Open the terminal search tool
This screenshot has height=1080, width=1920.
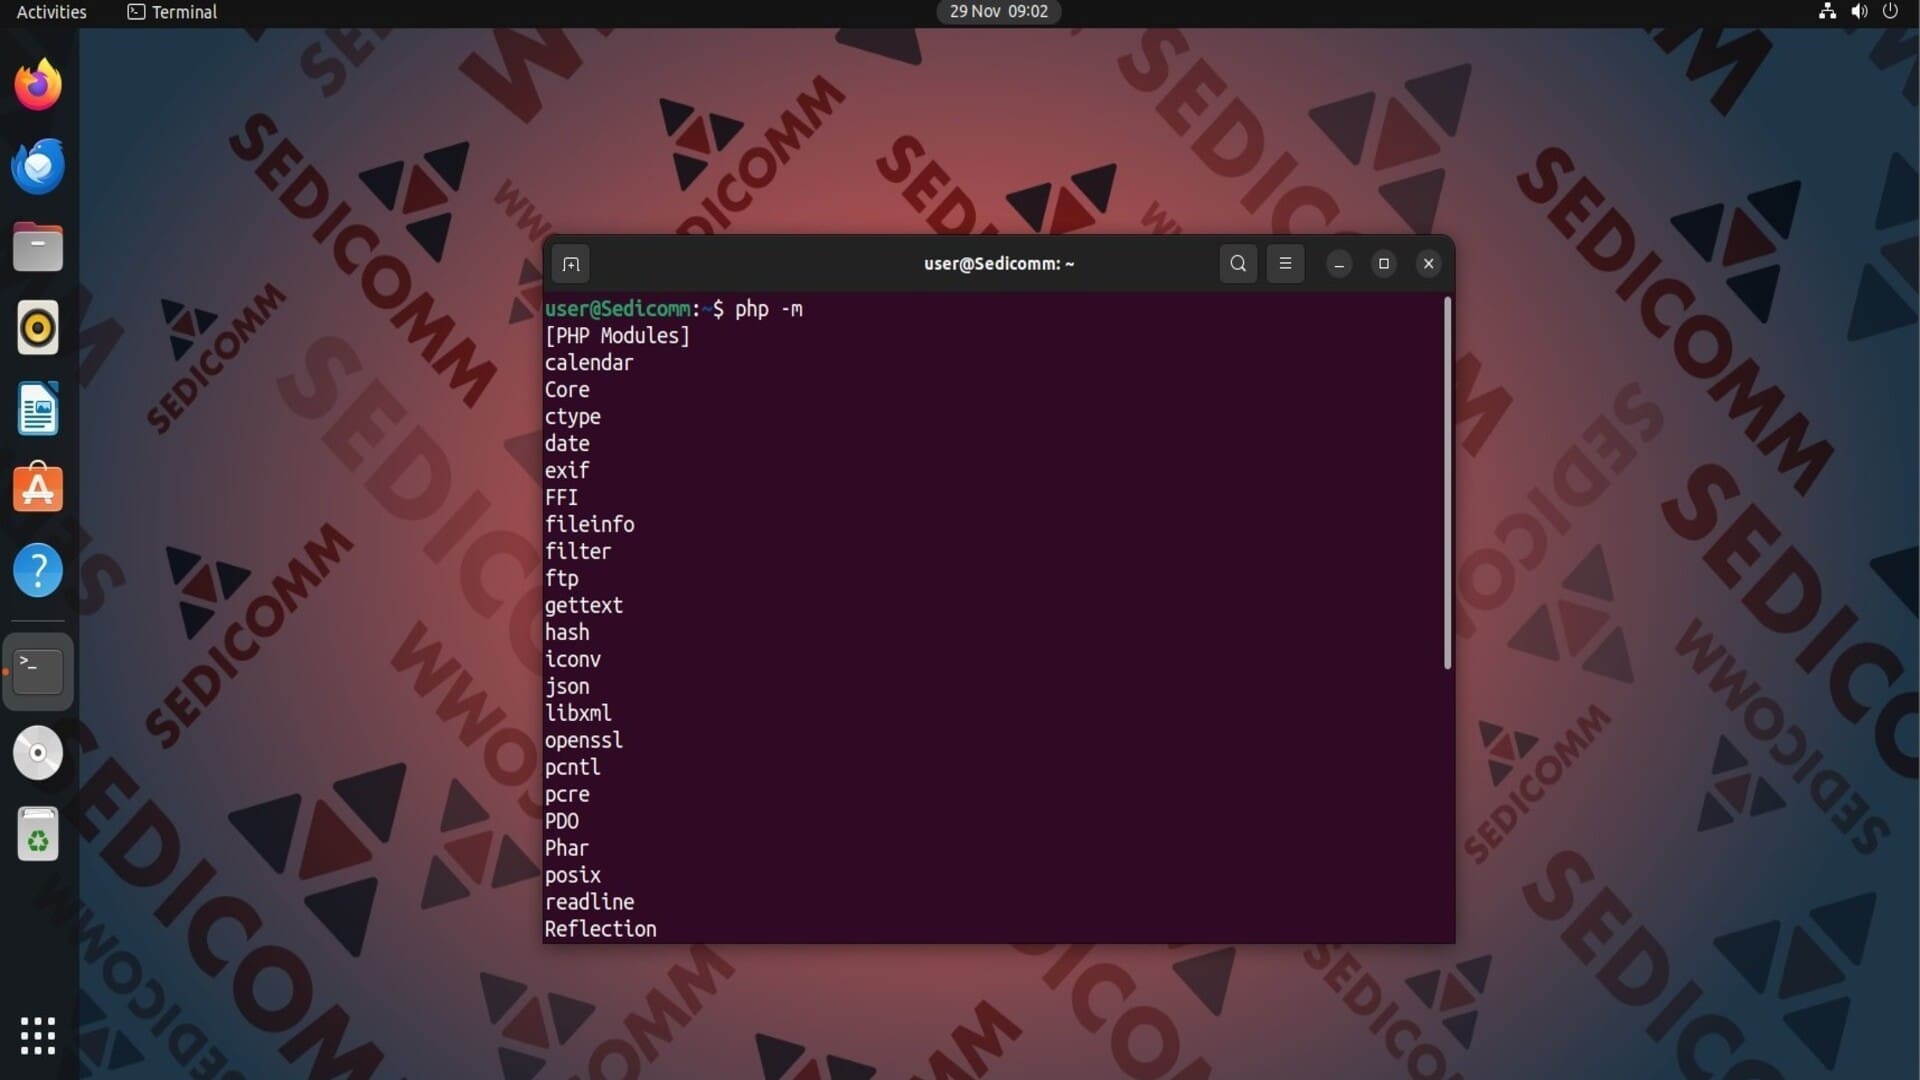1238,264
